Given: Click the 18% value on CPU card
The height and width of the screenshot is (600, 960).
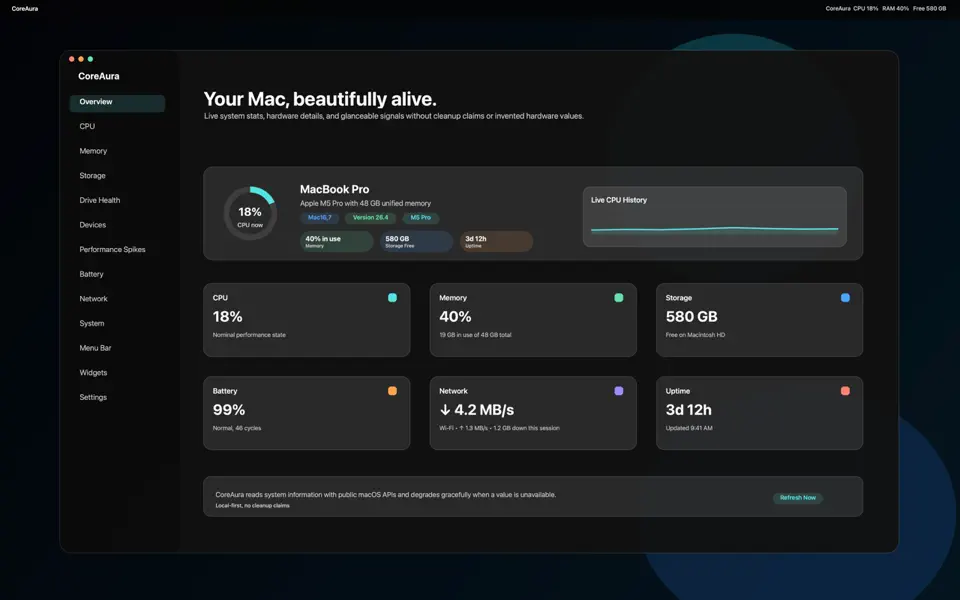Looking at the screenshot, I should click(x=228, y=317).
